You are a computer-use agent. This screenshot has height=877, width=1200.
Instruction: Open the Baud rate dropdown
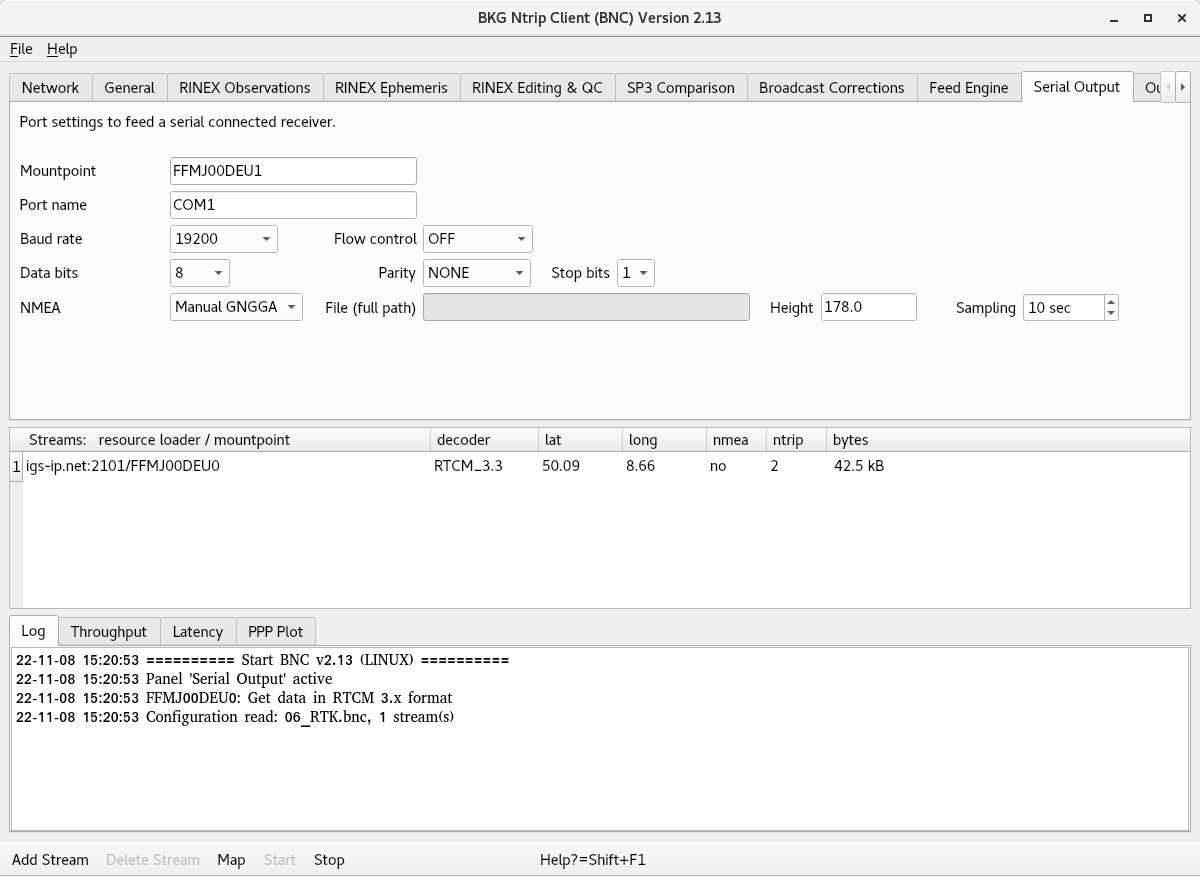(x=224, y=239)
